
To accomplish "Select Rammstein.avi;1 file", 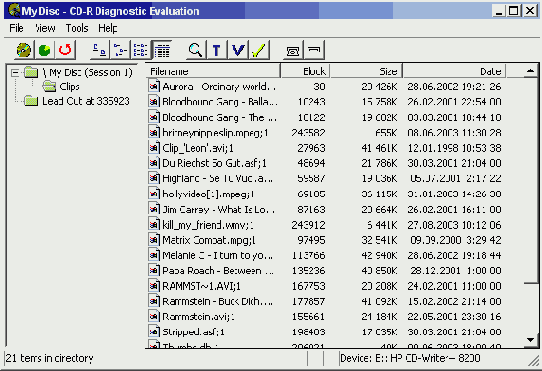I will pos(198,316).
